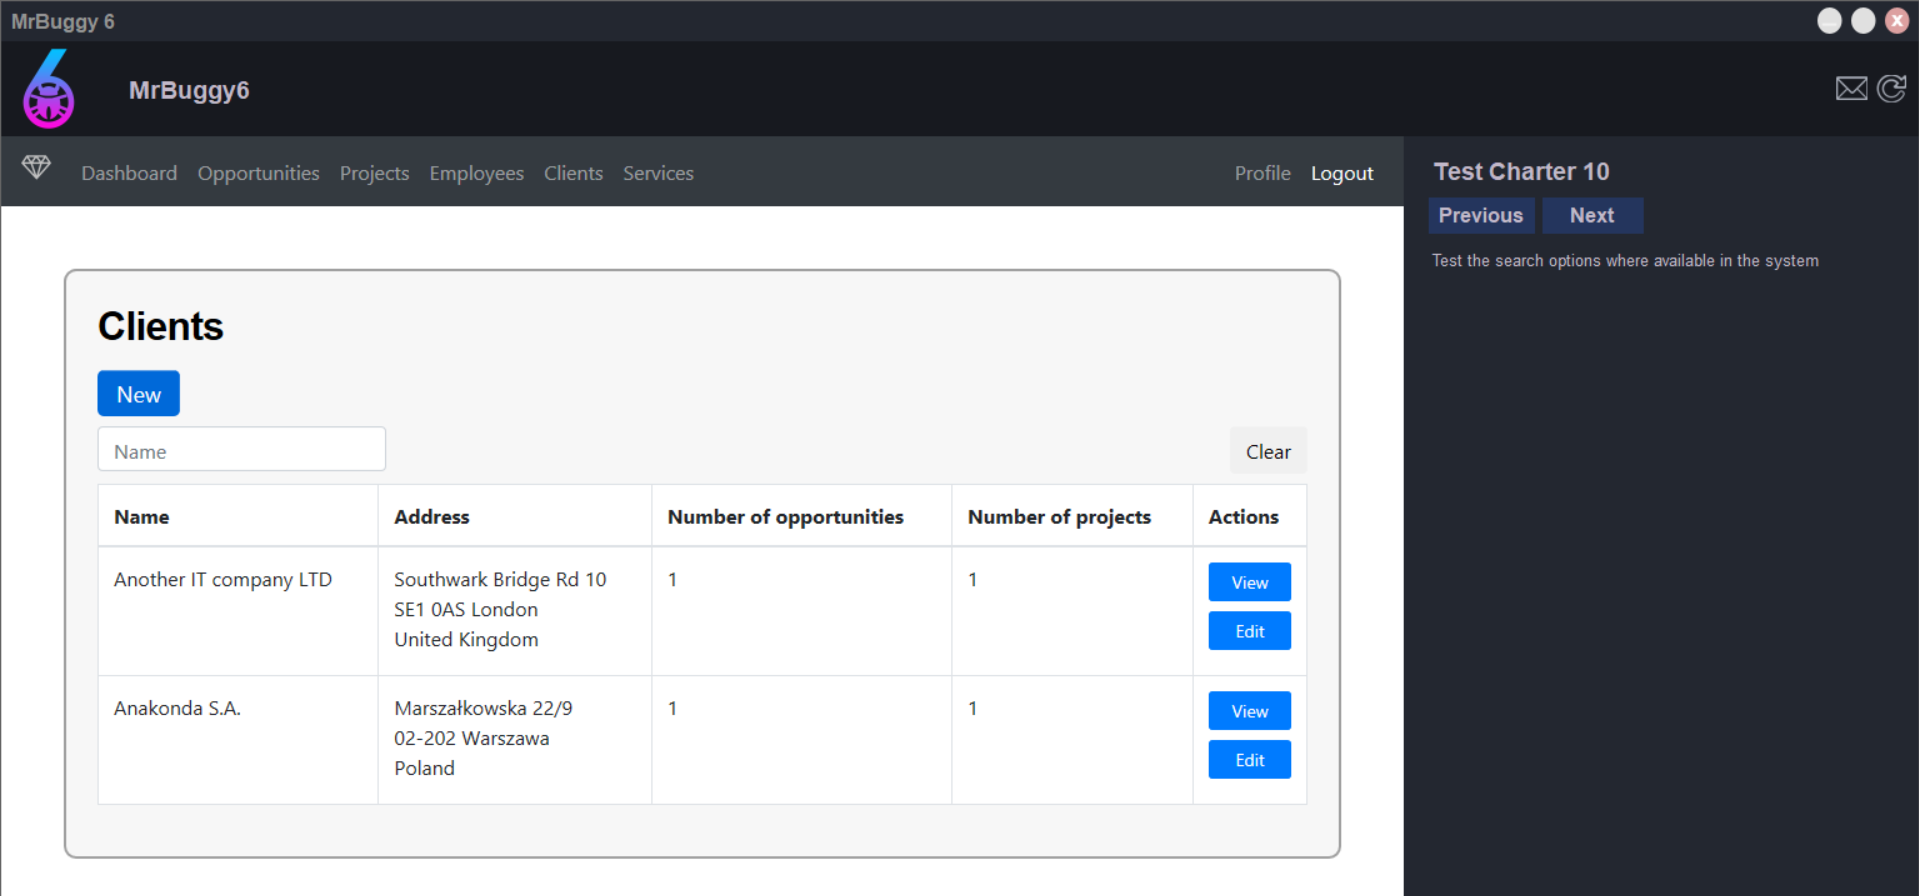Log out using the Logout link
Viewport: 1919px width, 896px height.
pos(1342,173)
